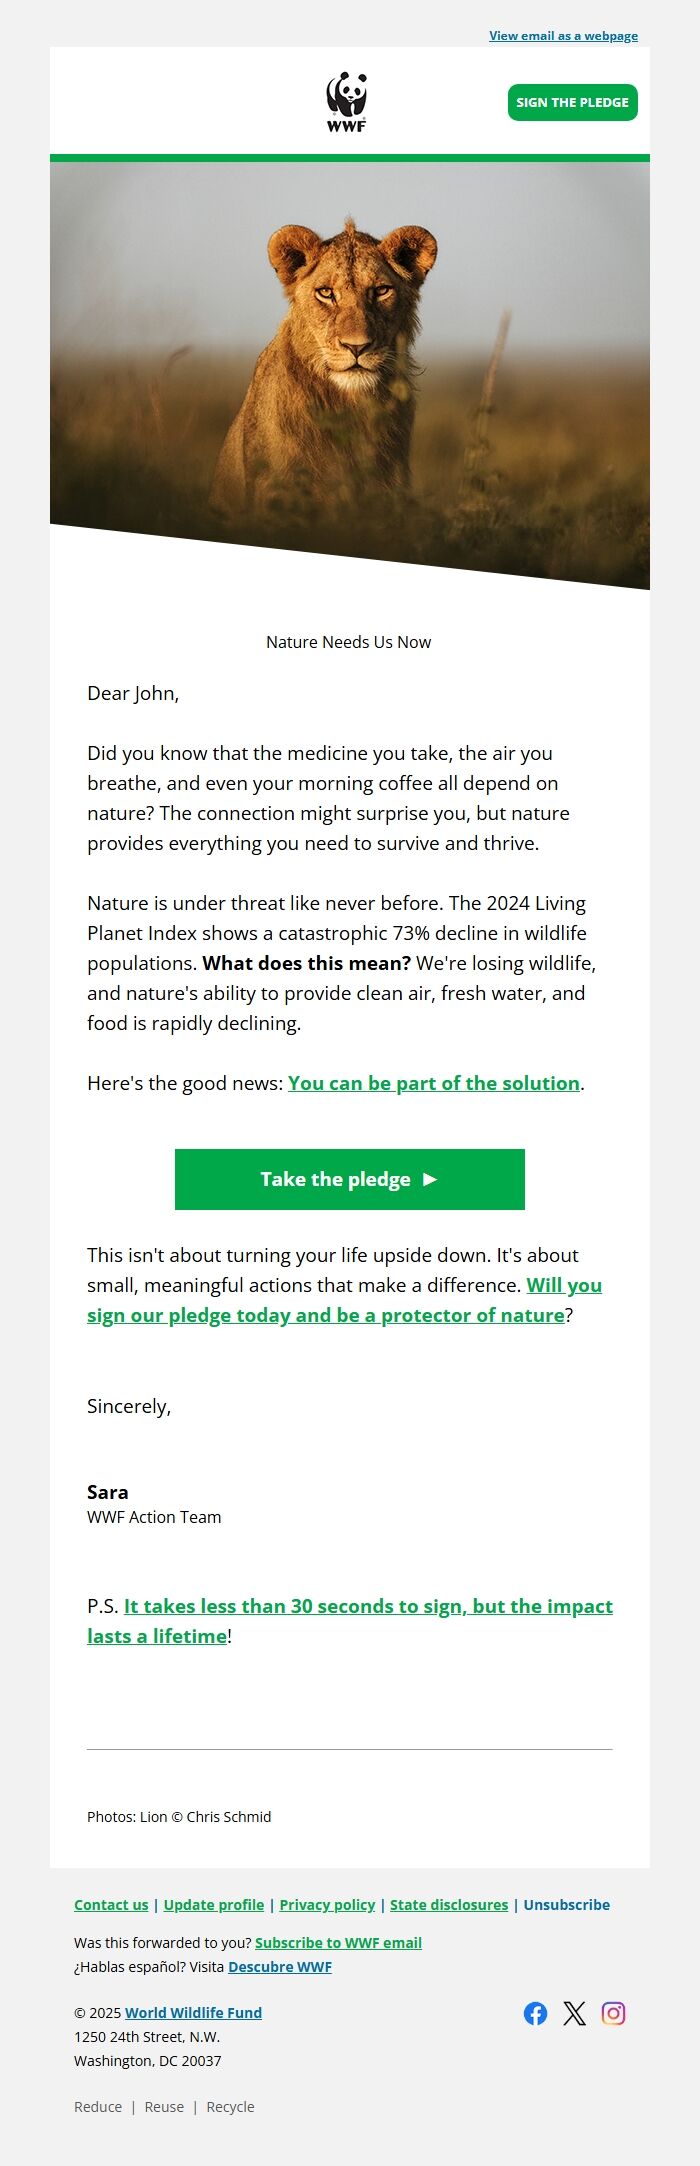Image resolution: width=700 pixels, height=2166 pixels.
Task: Open WWF's X profile
Action: 575,2013
